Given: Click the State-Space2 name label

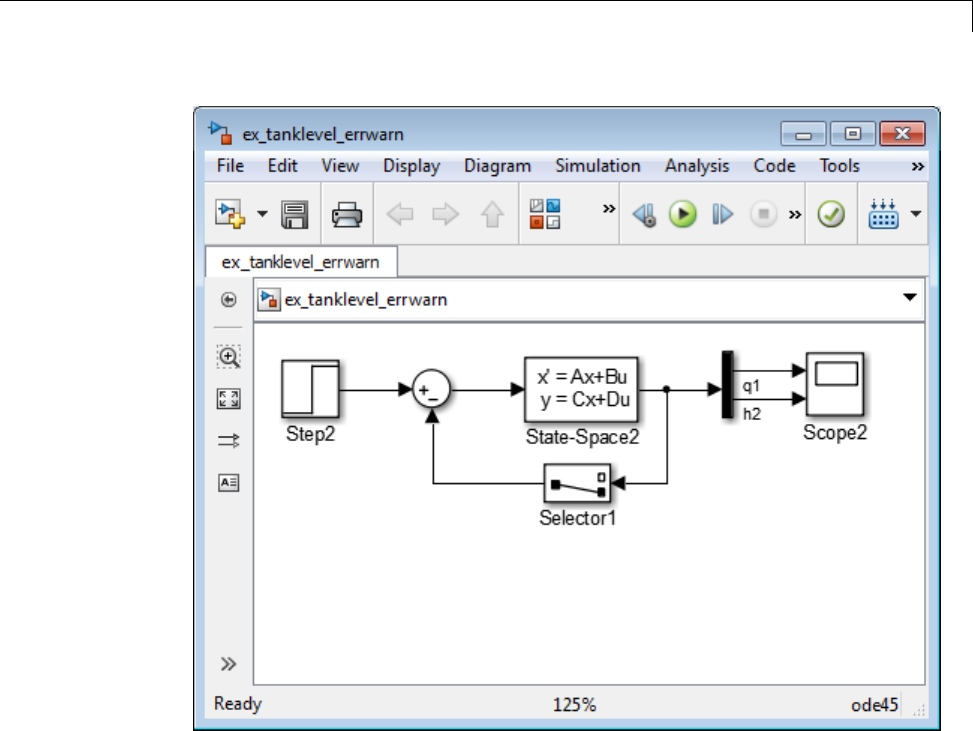Looking at the screenshot, I should click(582, 437).
